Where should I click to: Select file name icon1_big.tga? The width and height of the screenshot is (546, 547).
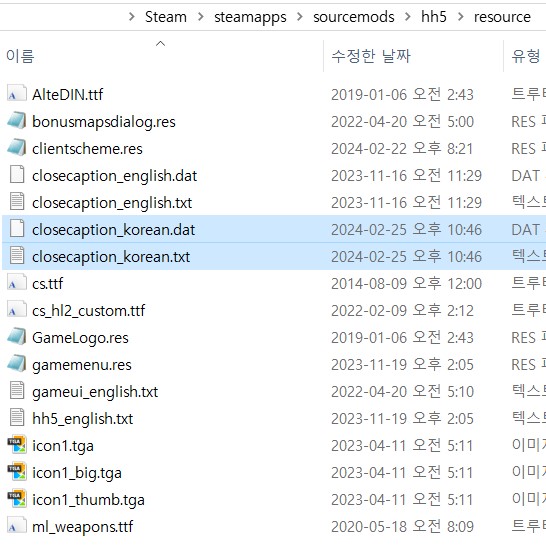(77, 473)
